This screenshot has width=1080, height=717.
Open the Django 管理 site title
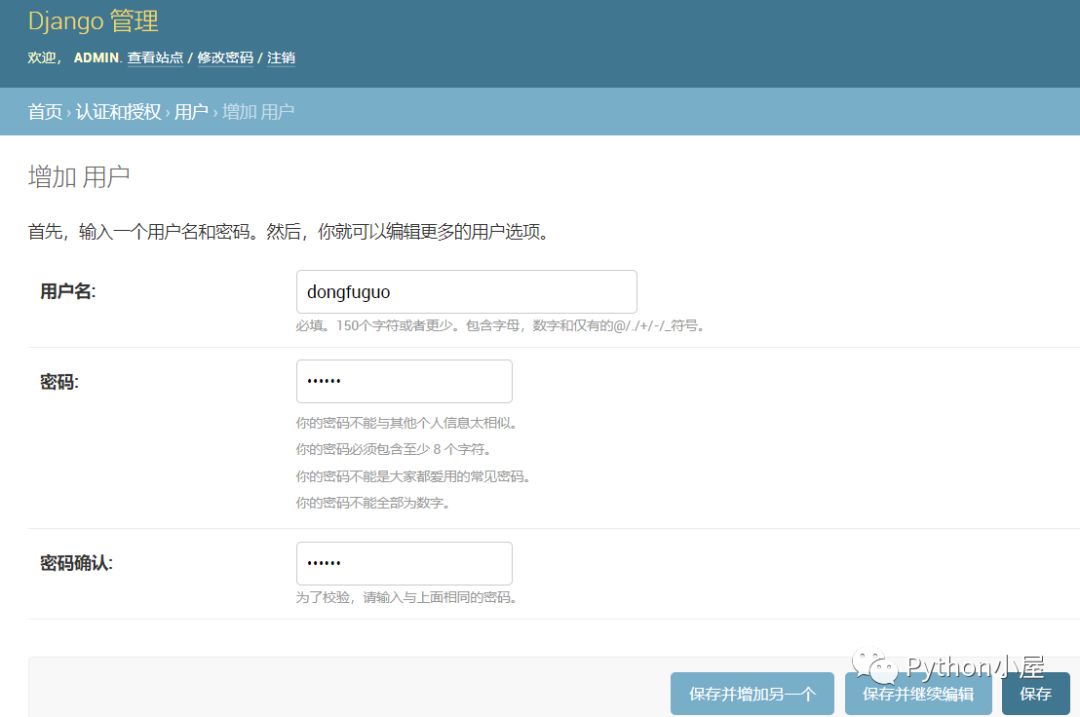tap(93, 21)
